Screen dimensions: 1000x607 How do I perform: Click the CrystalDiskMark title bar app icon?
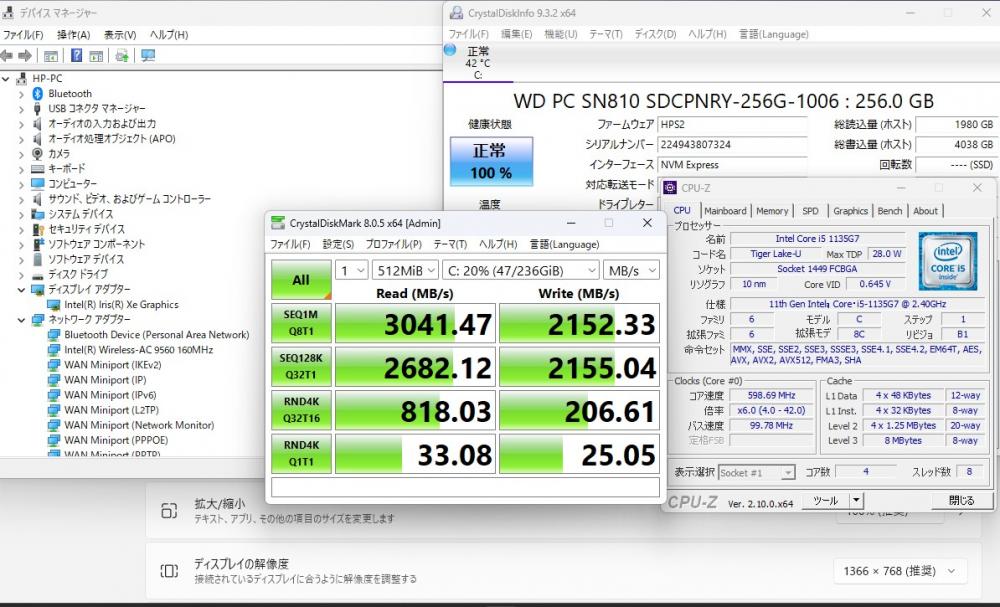278,223
